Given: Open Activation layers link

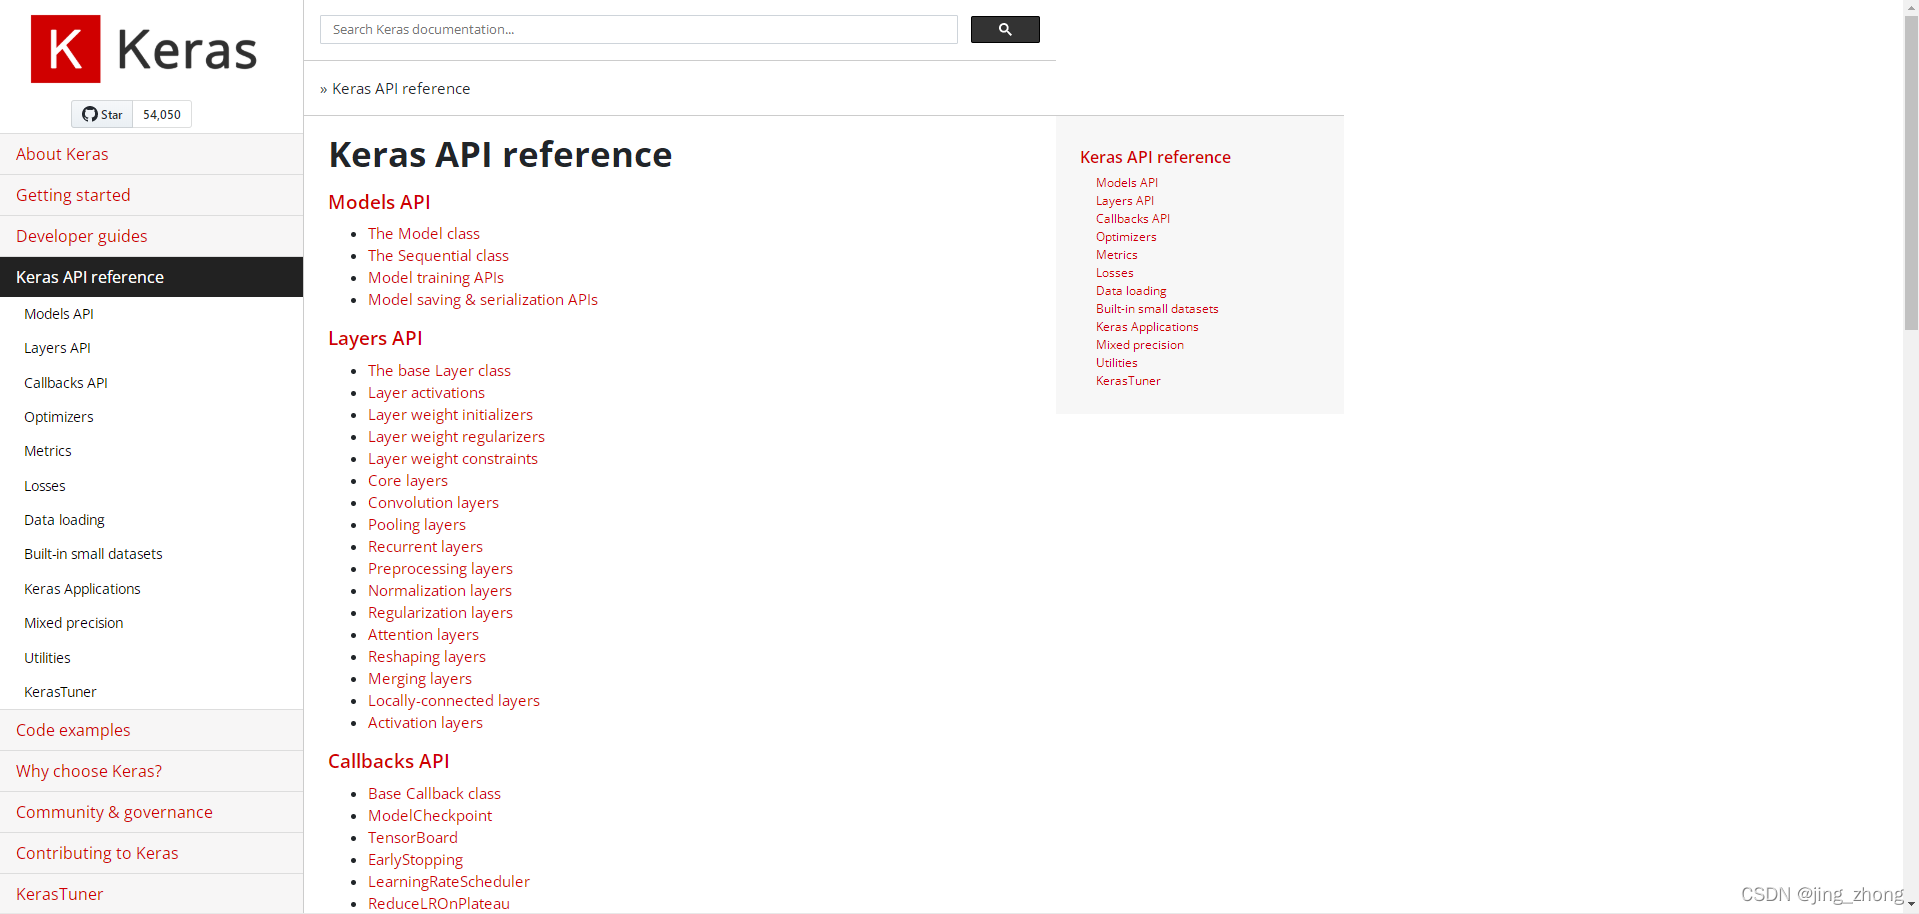Looking at the screenshot, I should (x=425, y=723).
